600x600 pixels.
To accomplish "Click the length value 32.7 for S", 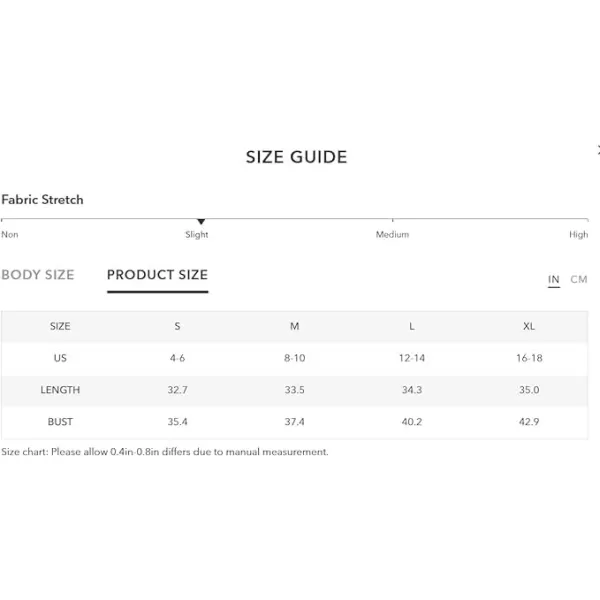I will 177,390.
